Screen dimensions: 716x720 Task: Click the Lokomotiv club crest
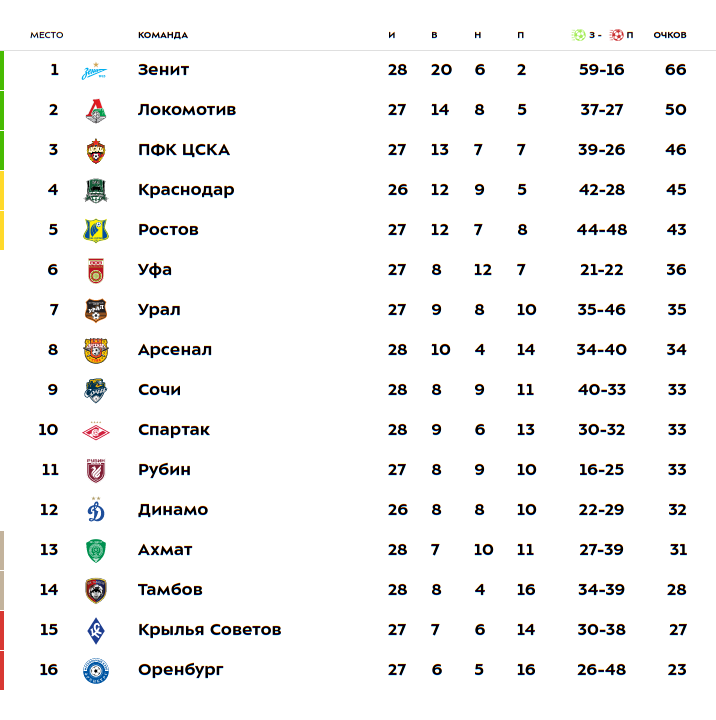point(96,110)
